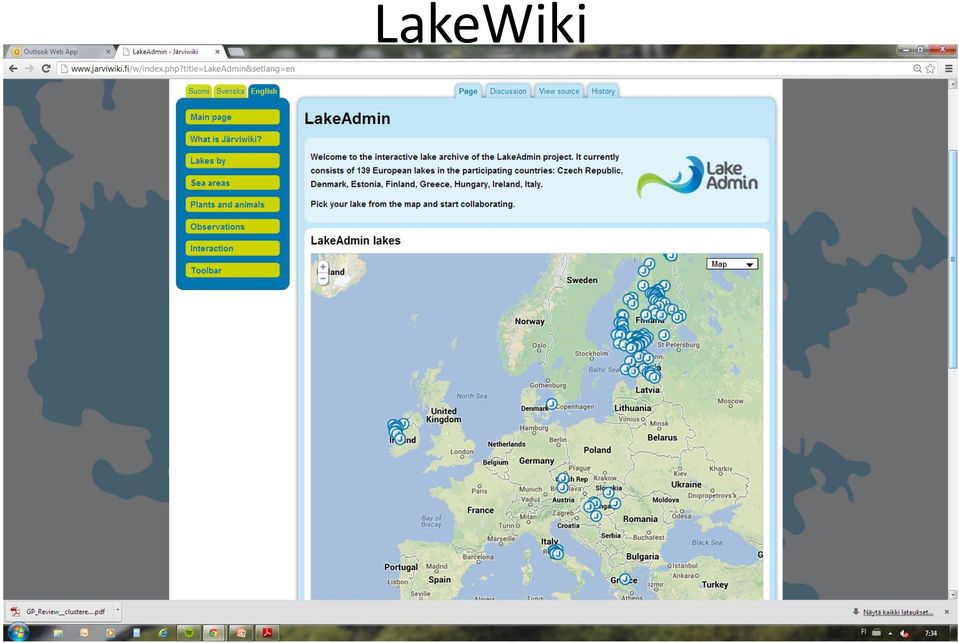
Task: Click the taskbar clock showing 7:34
Action: click(931, 633)
